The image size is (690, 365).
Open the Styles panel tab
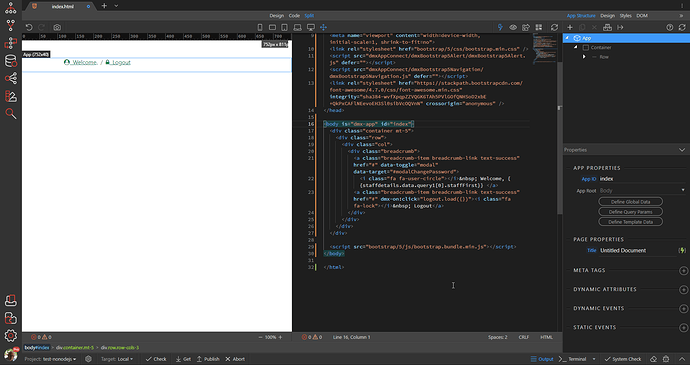625,15
